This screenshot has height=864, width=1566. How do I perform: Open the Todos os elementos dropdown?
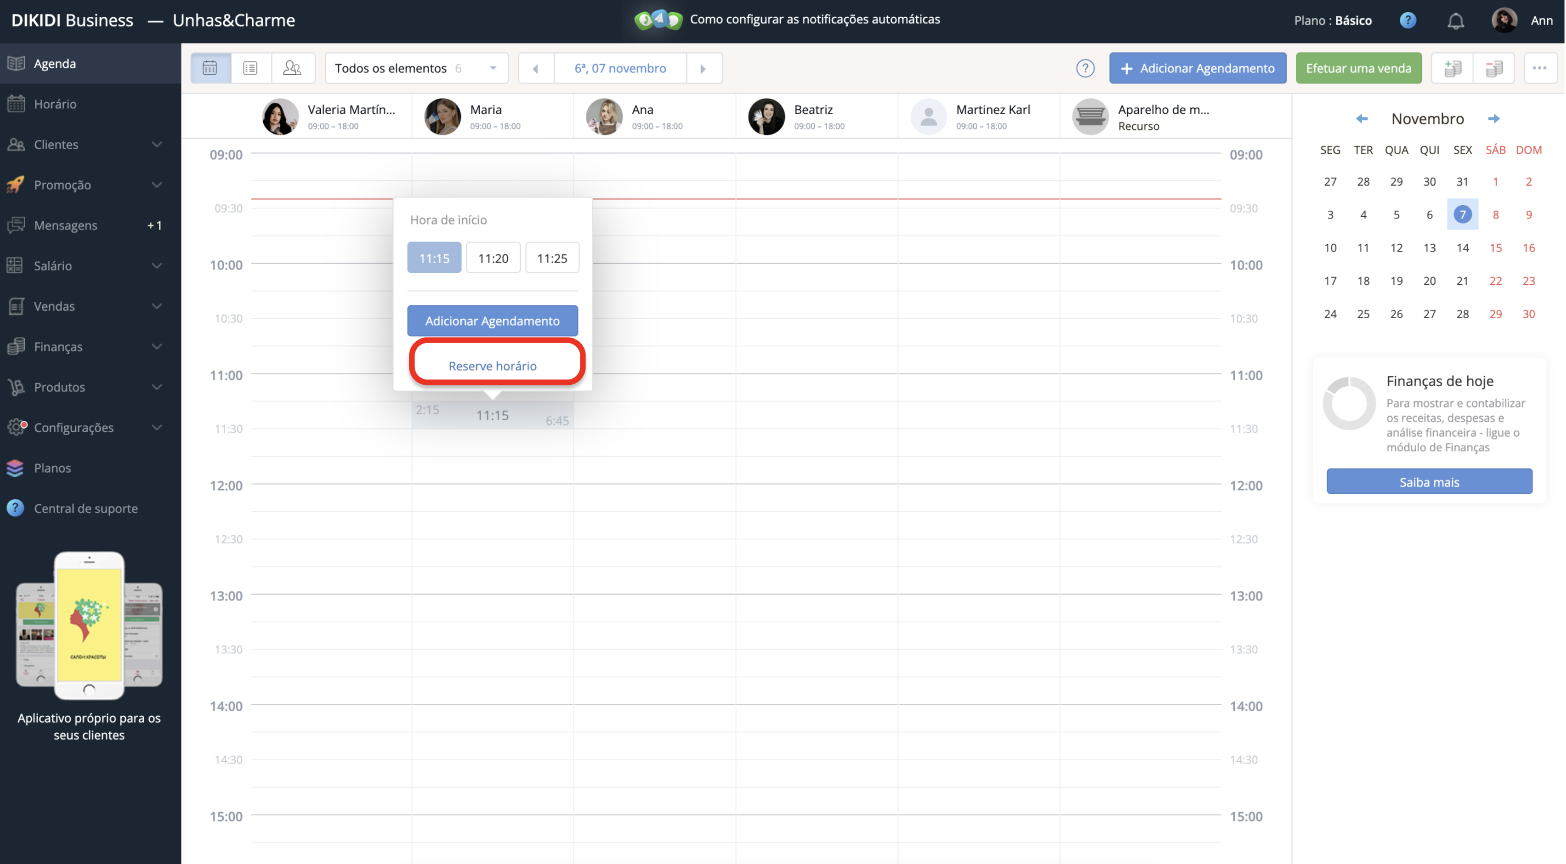416,68
